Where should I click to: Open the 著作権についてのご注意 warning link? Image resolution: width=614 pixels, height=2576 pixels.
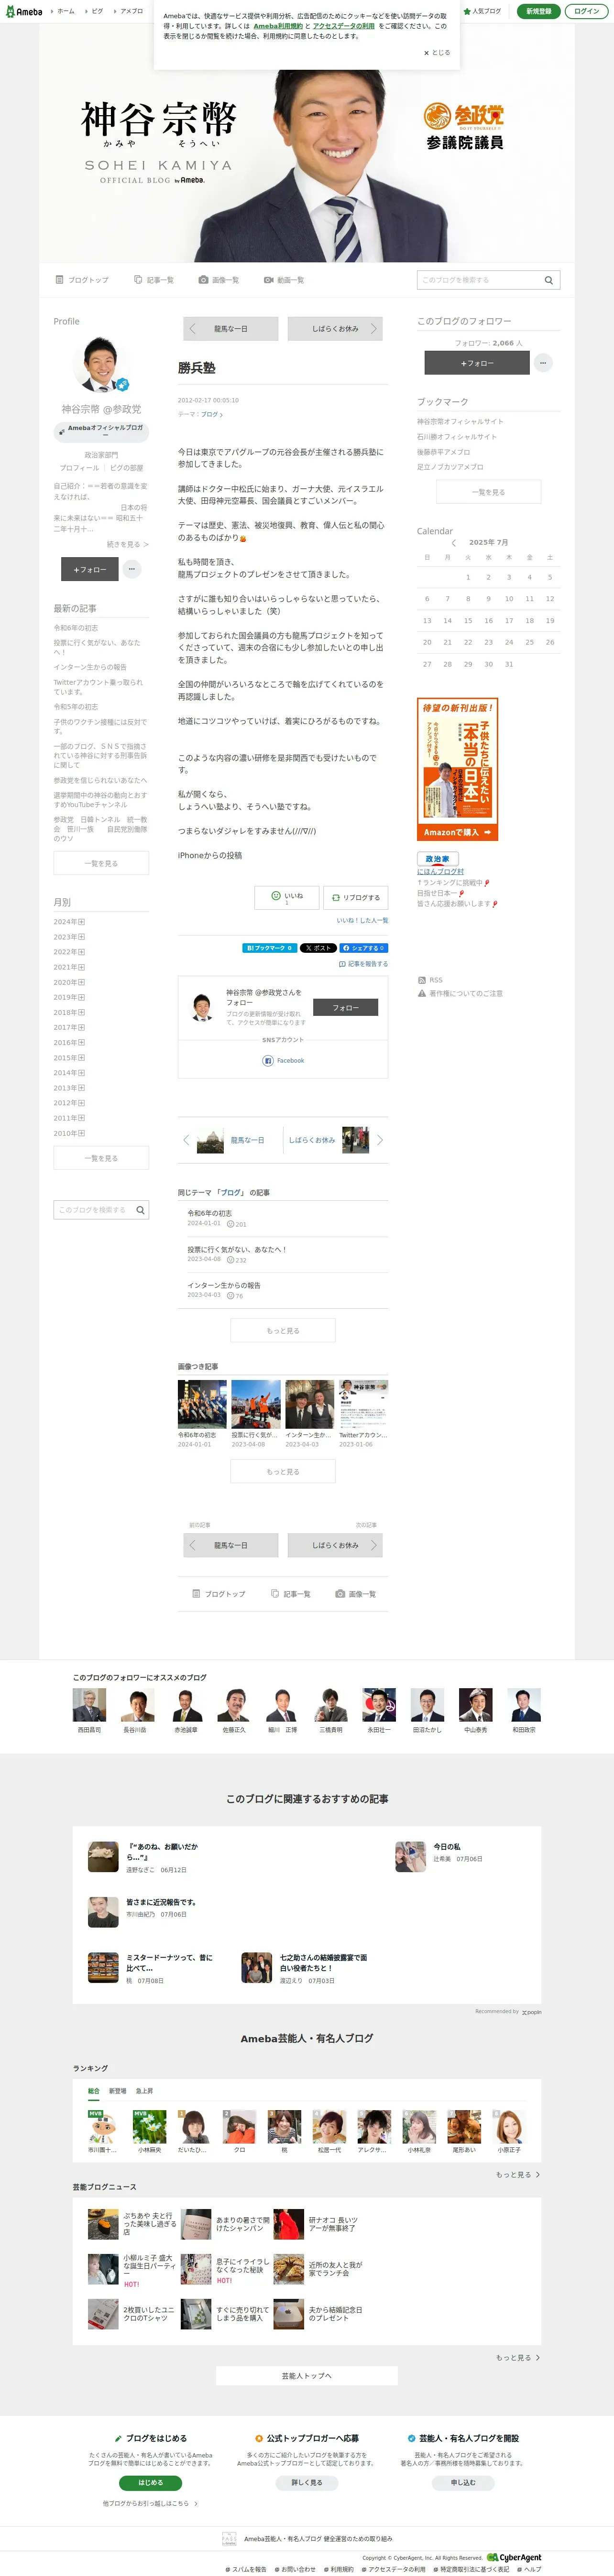click(460, 994)
